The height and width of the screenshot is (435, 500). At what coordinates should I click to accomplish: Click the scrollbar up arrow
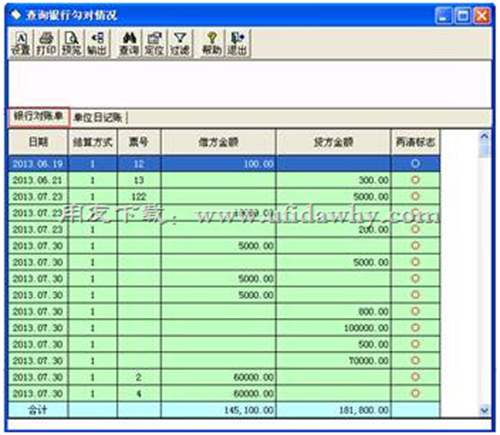click(x=484, y=136)
